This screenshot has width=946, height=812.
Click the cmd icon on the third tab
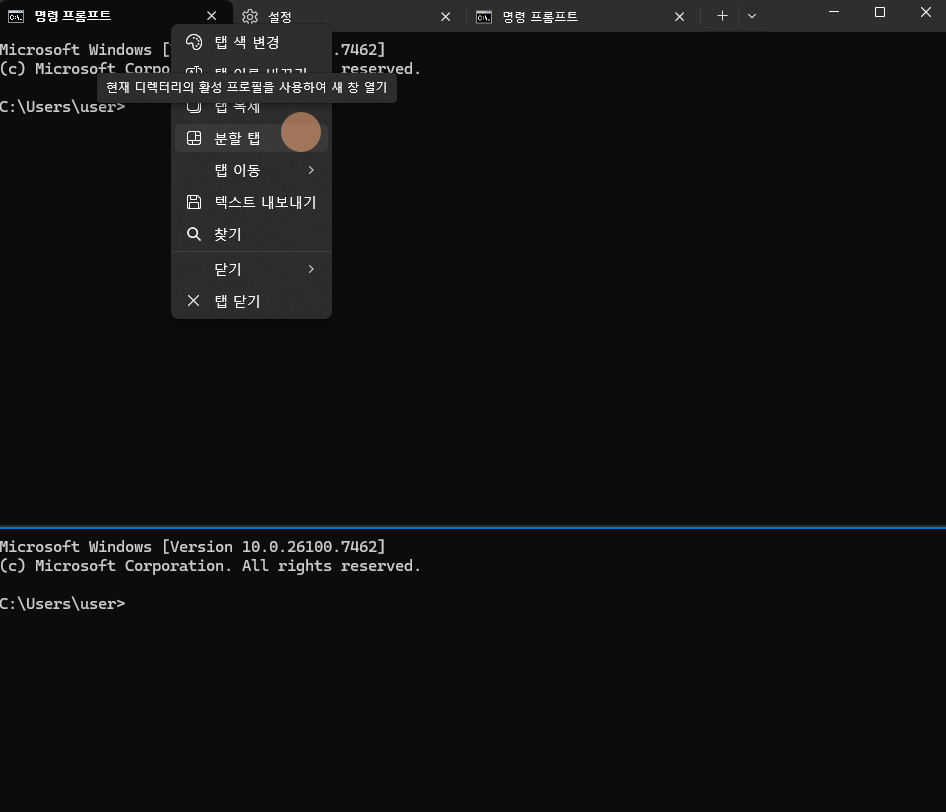click(484, 17)
